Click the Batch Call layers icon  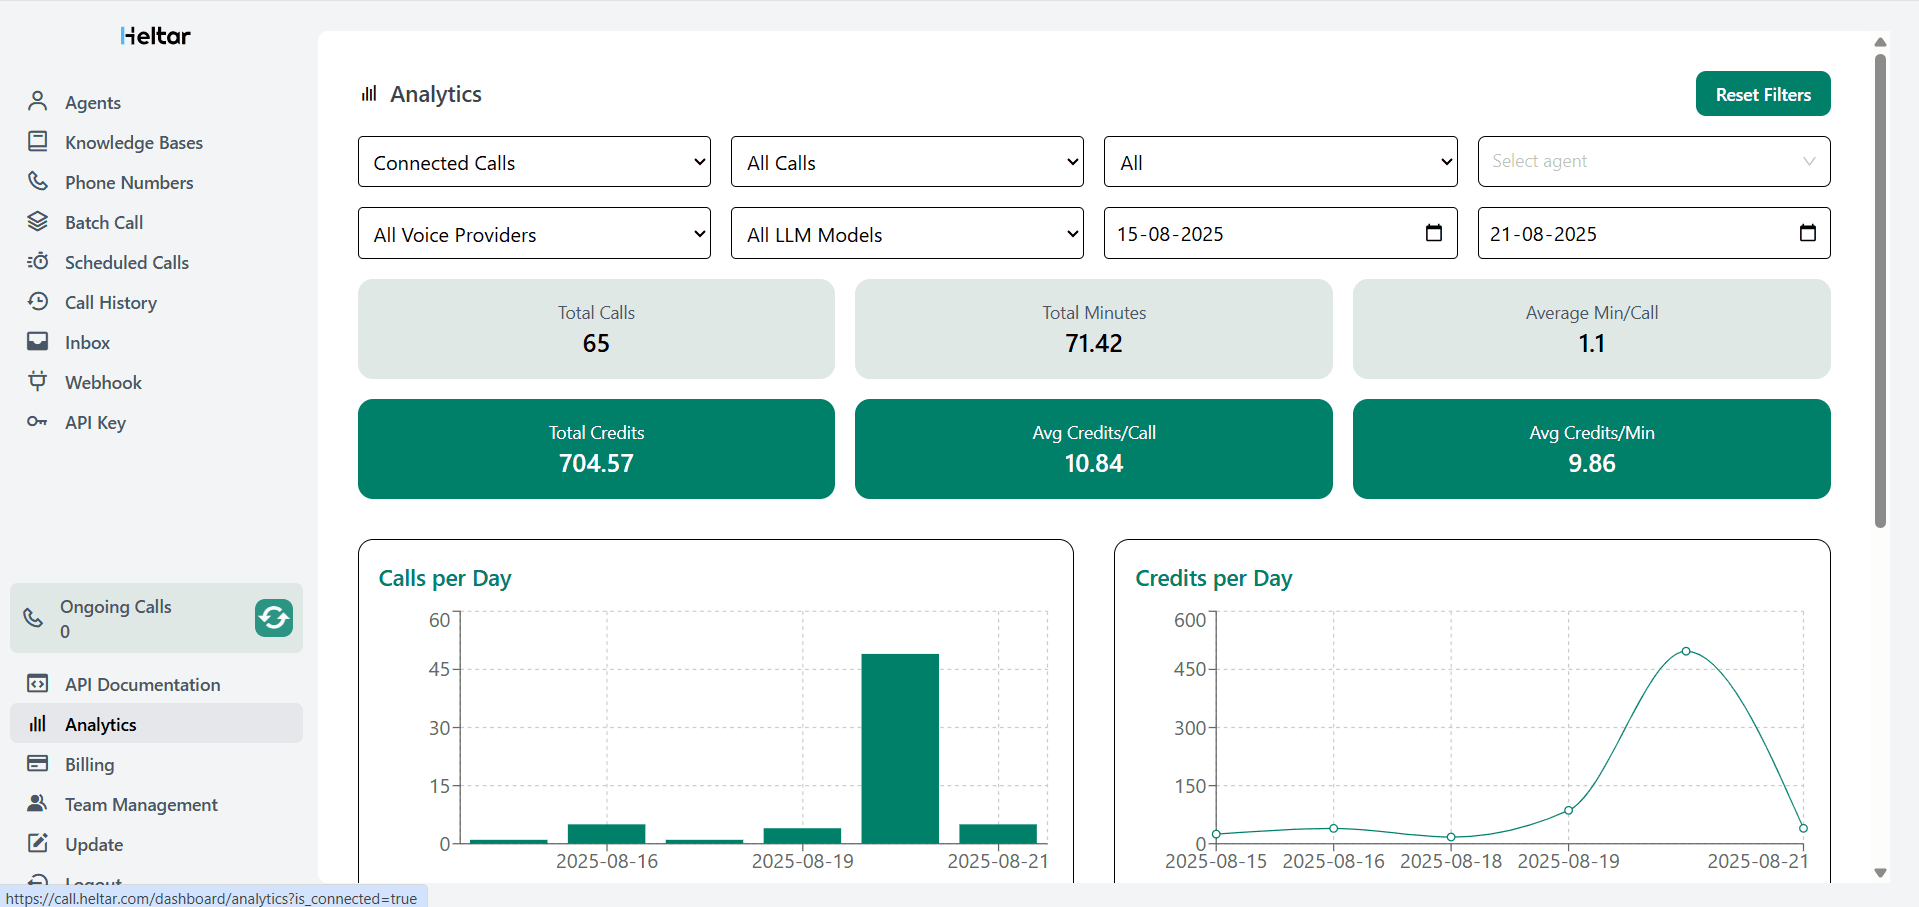pyautogui.click(x=38, y=221)
